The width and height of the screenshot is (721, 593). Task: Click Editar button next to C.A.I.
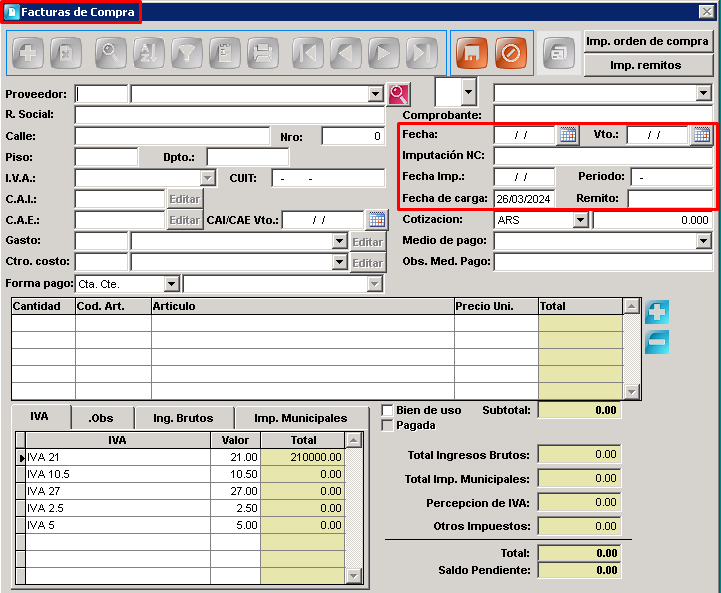(185, 199)
